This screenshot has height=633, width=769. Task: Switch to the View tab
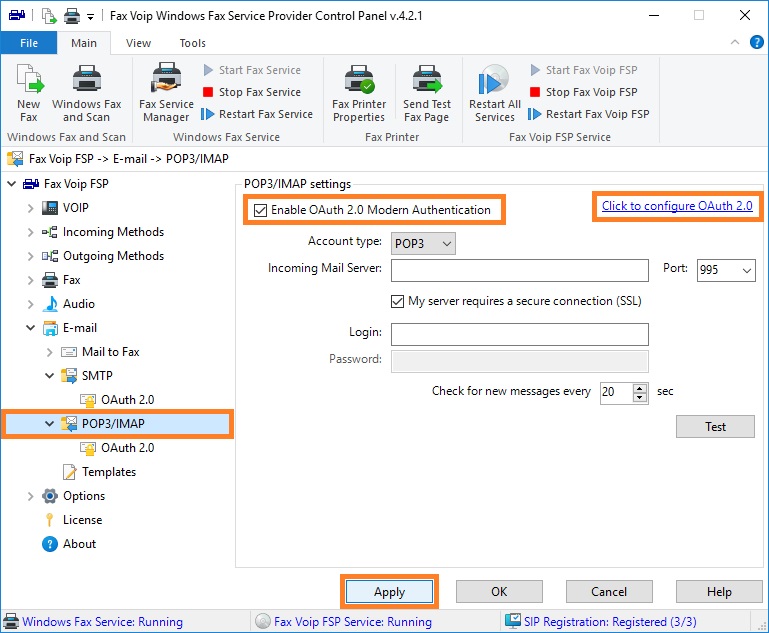pos(138,43)
